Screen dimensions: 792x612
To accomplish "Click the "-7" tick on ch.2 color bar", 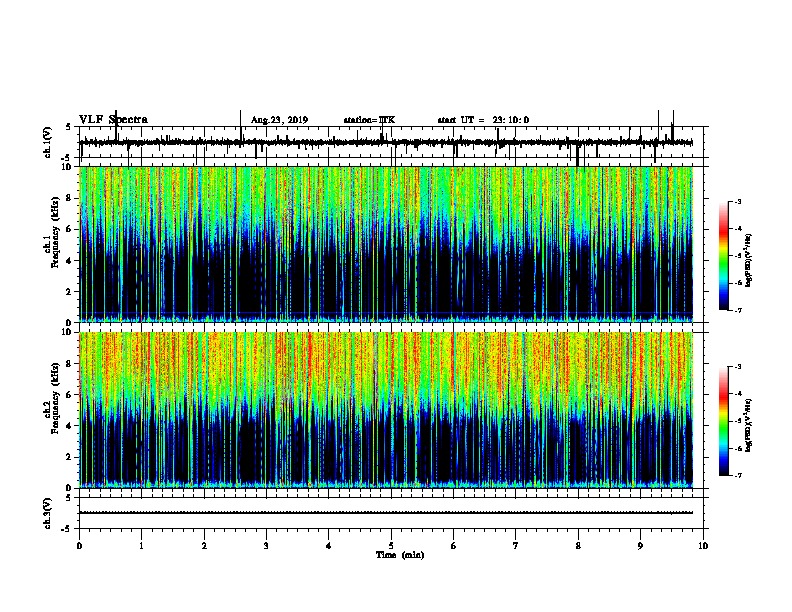I will [x=738, y=476].
